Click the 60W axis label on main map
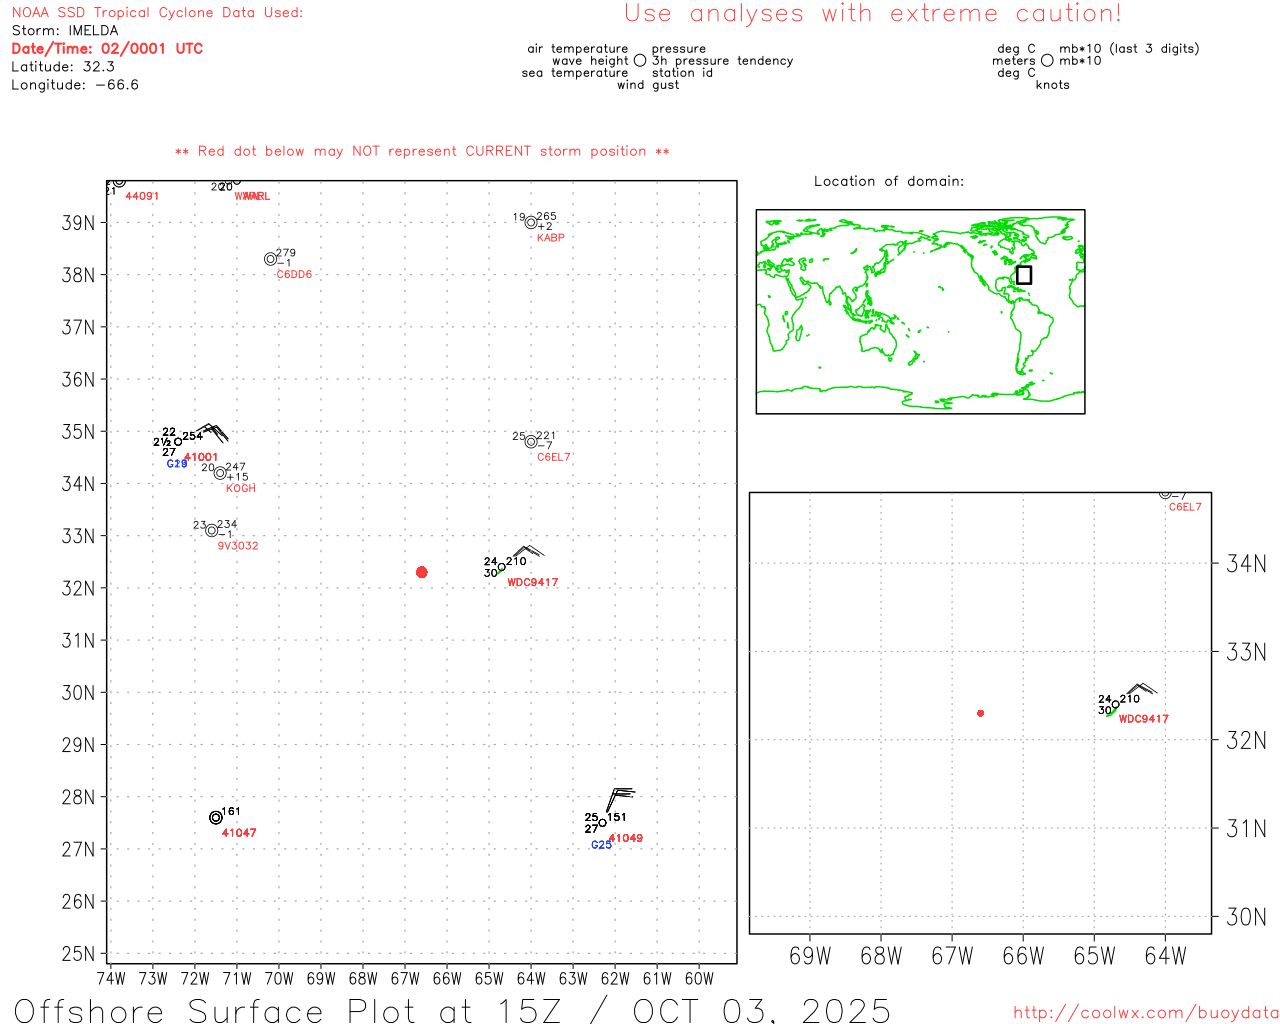The image size is (1280, 1024). click(699, 979)
